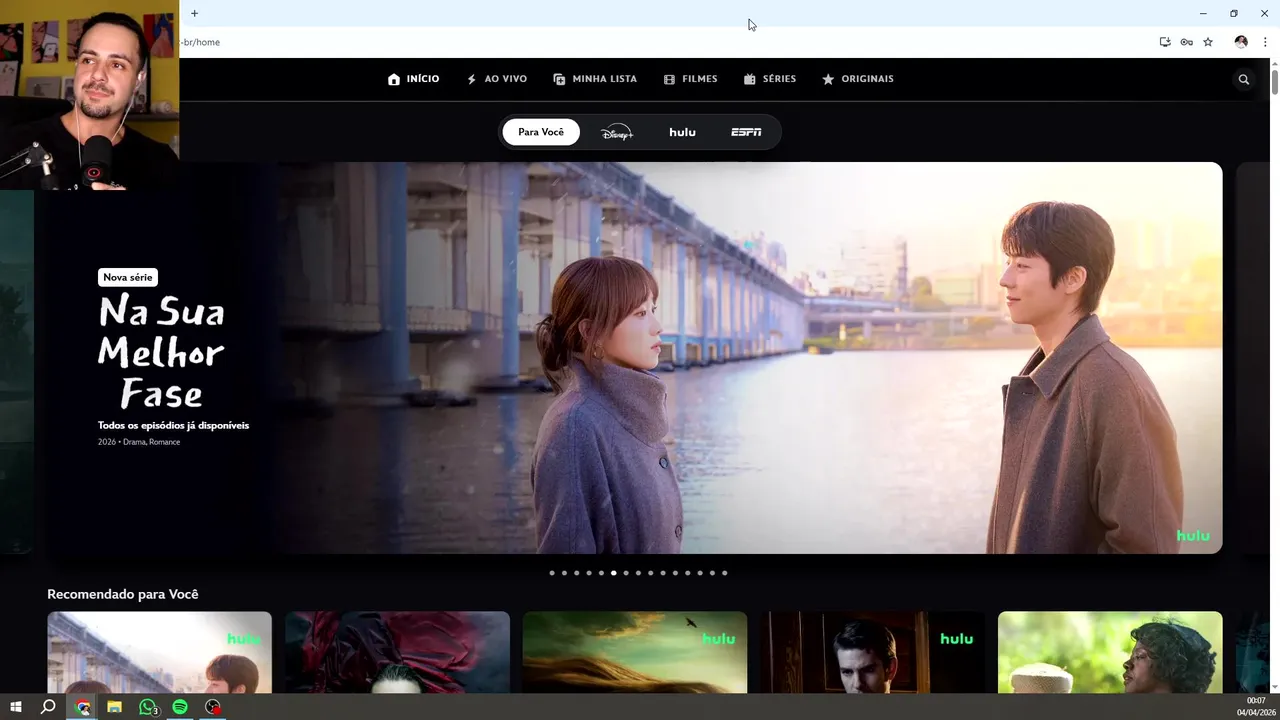The width and height of the screenshot is (1280, 720).
Task: Open the Ao Vivo live section
Action: [x=497, y=79]
